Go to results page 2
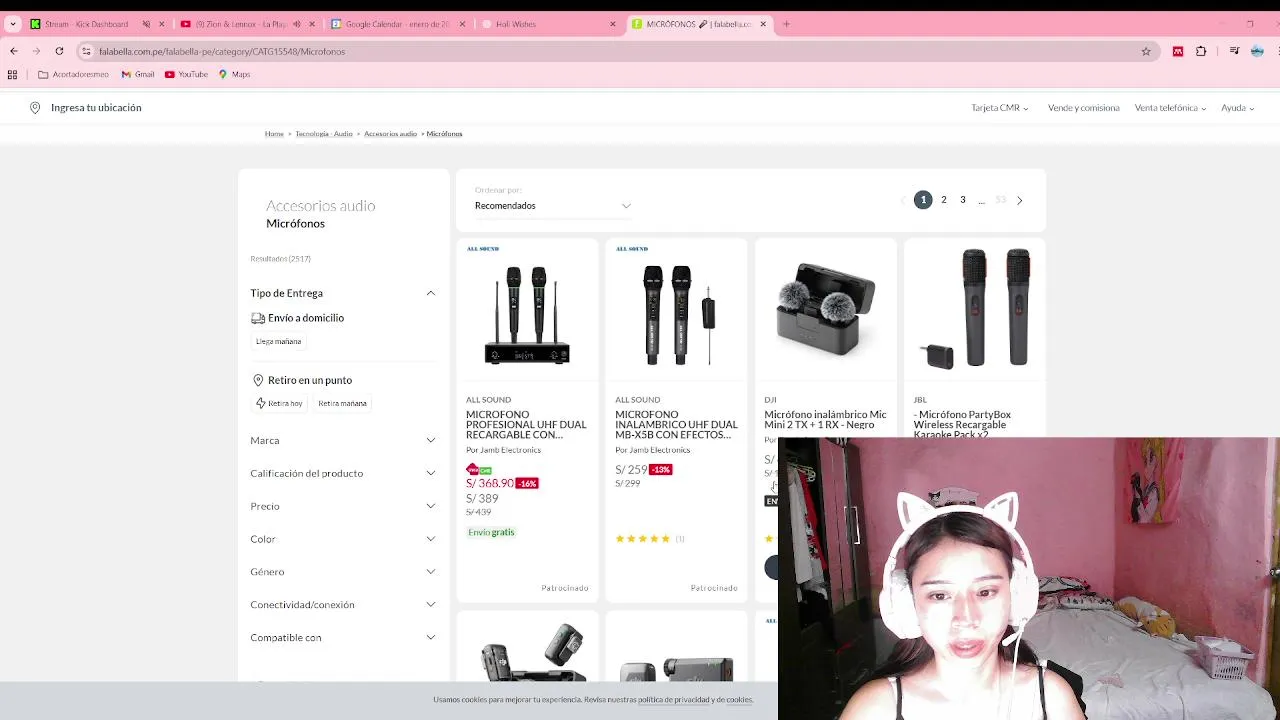Image resolution: width=1280 pixels, height=720 pixels. point(943,200)
